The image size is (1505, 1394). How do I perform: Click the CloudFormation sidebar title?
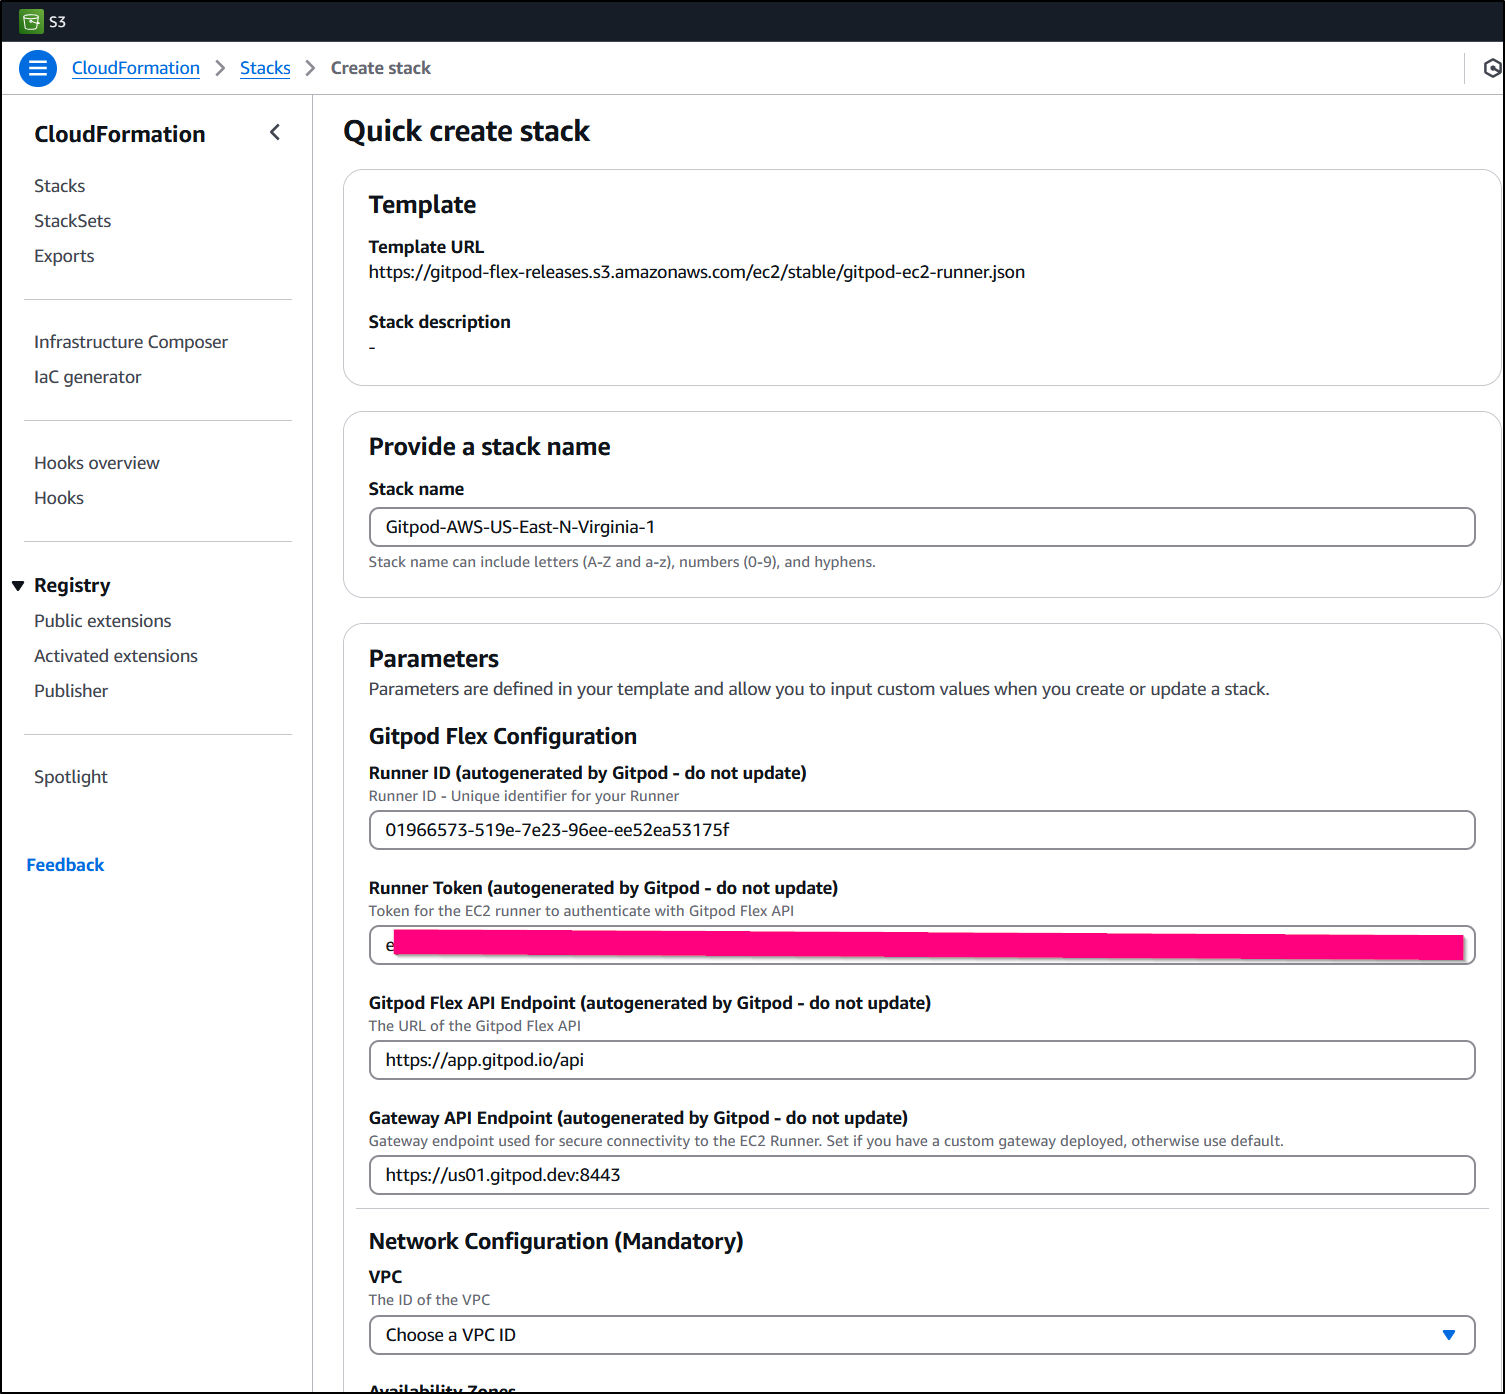tap(120, 134)
